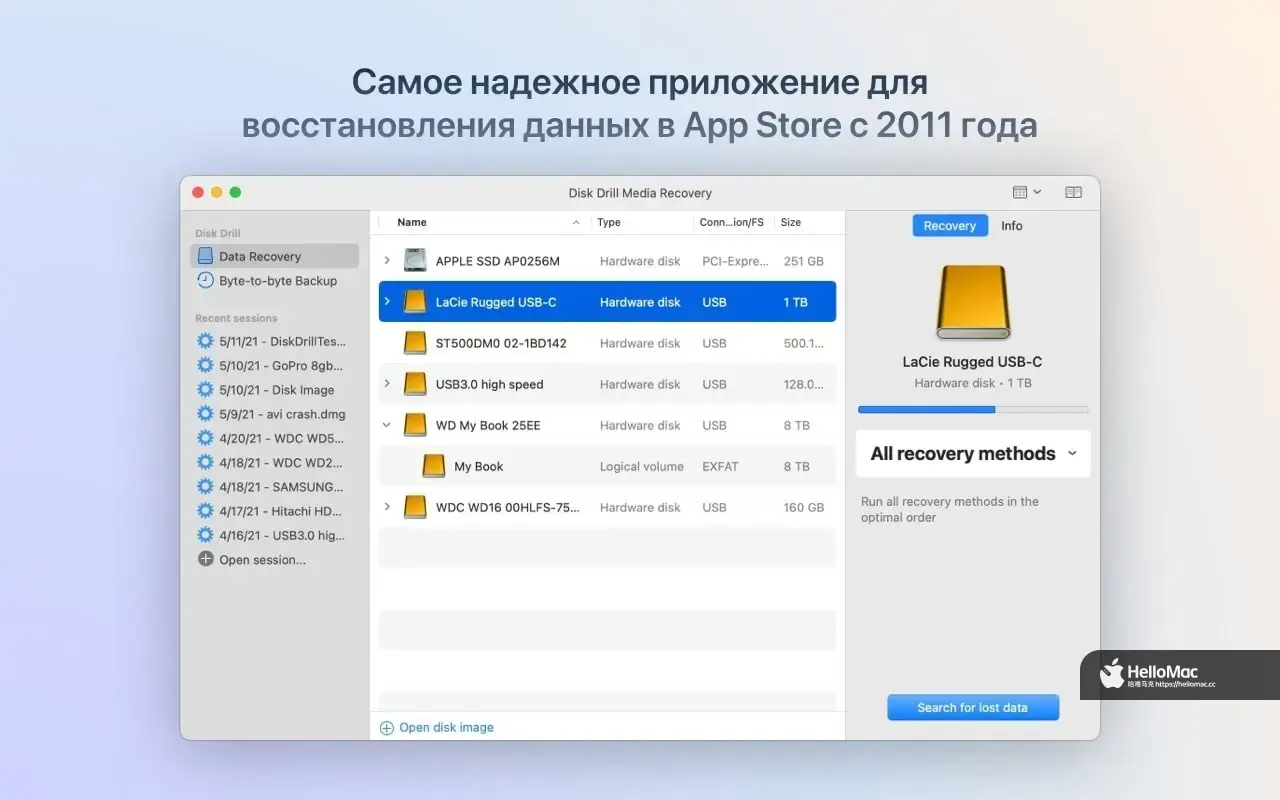Toggle the side panel toolbar icon

pos(1073,192)
